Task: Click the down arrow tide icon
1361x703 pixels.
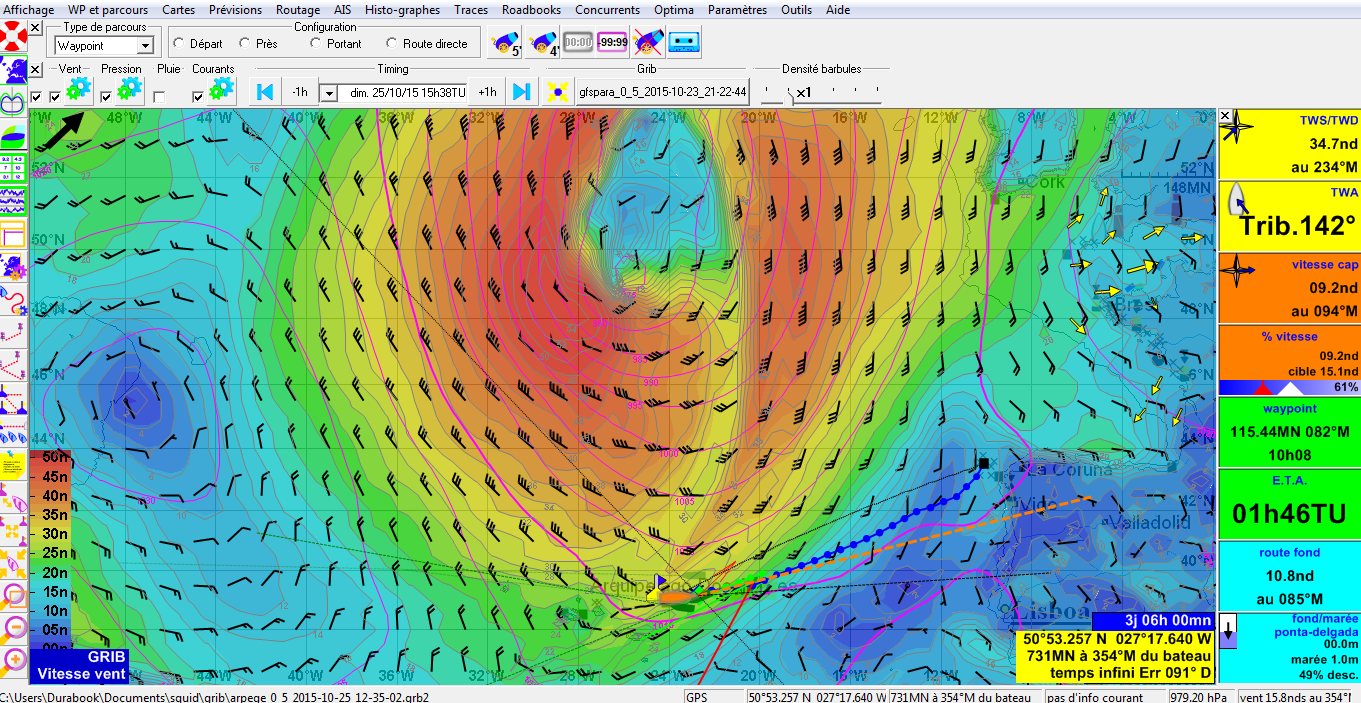Action: click(1229, 631)
